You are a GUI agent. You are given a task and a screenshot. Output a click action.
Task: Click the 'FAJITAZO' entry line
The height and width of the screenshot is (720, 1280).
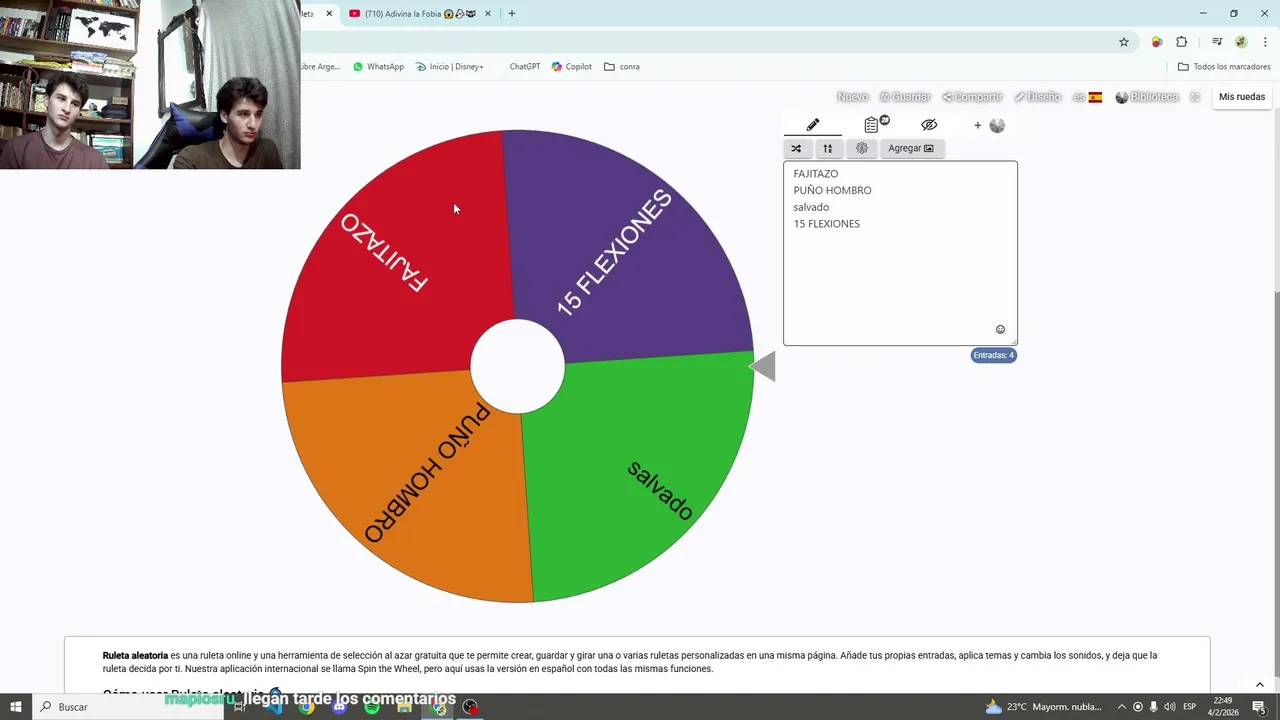pos(816,174)
